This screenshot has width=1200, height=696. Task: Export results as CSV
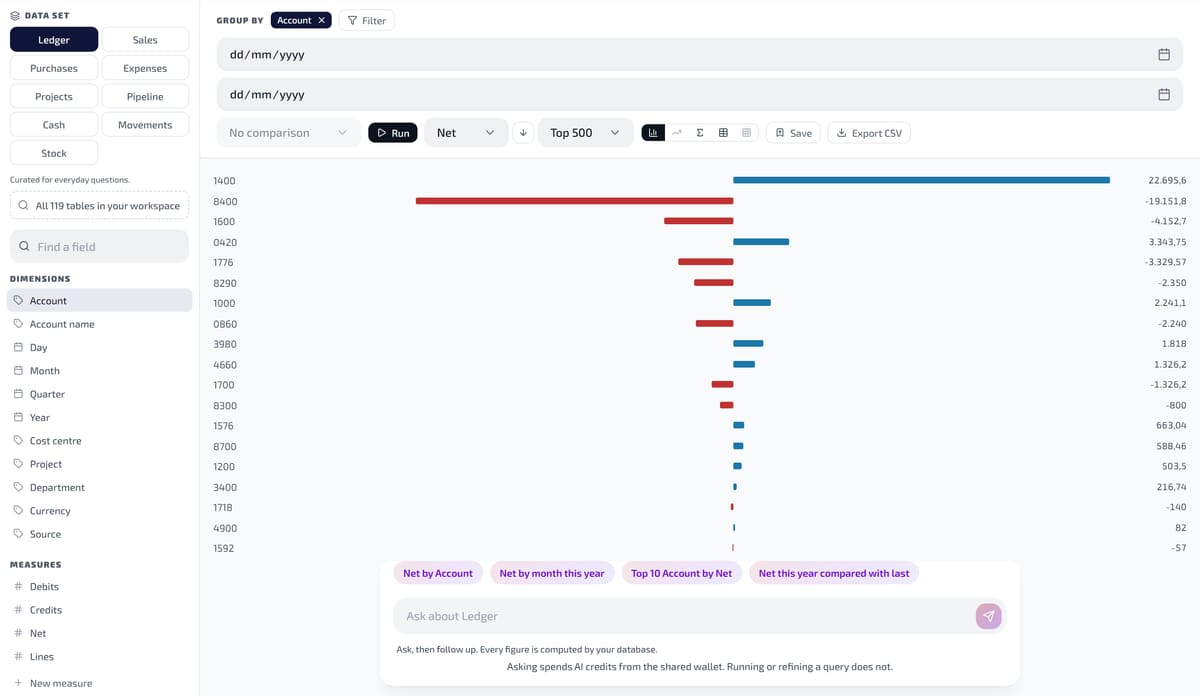[x=869, y=132]
